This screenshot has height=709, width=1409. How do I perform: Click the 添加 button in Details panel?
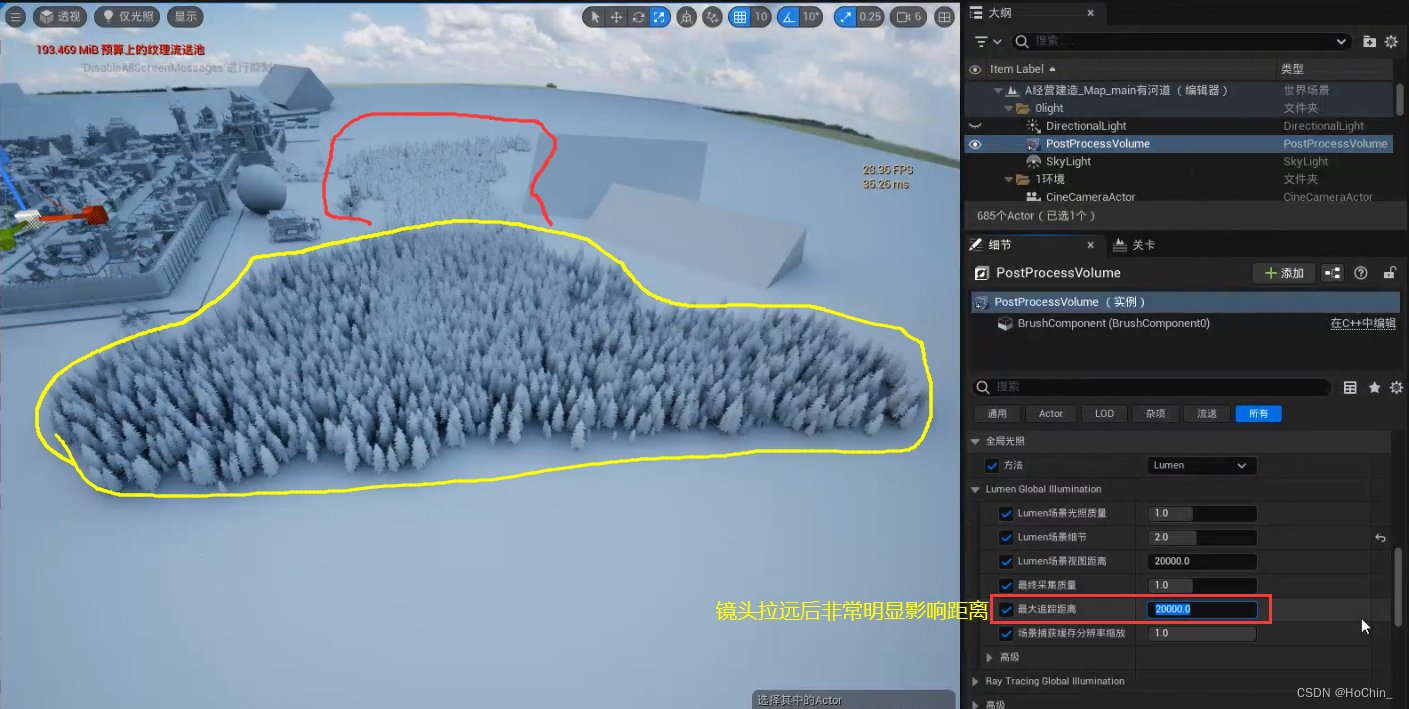coord(1283,272)
